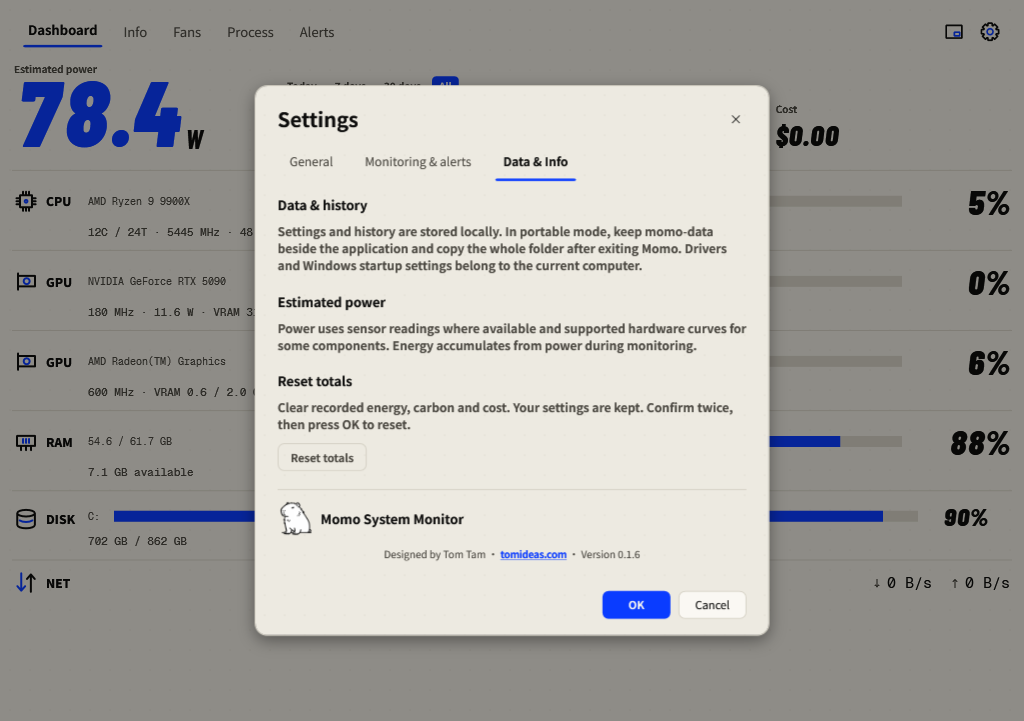Click the CPU chip icon

click(x=26, y=201)
